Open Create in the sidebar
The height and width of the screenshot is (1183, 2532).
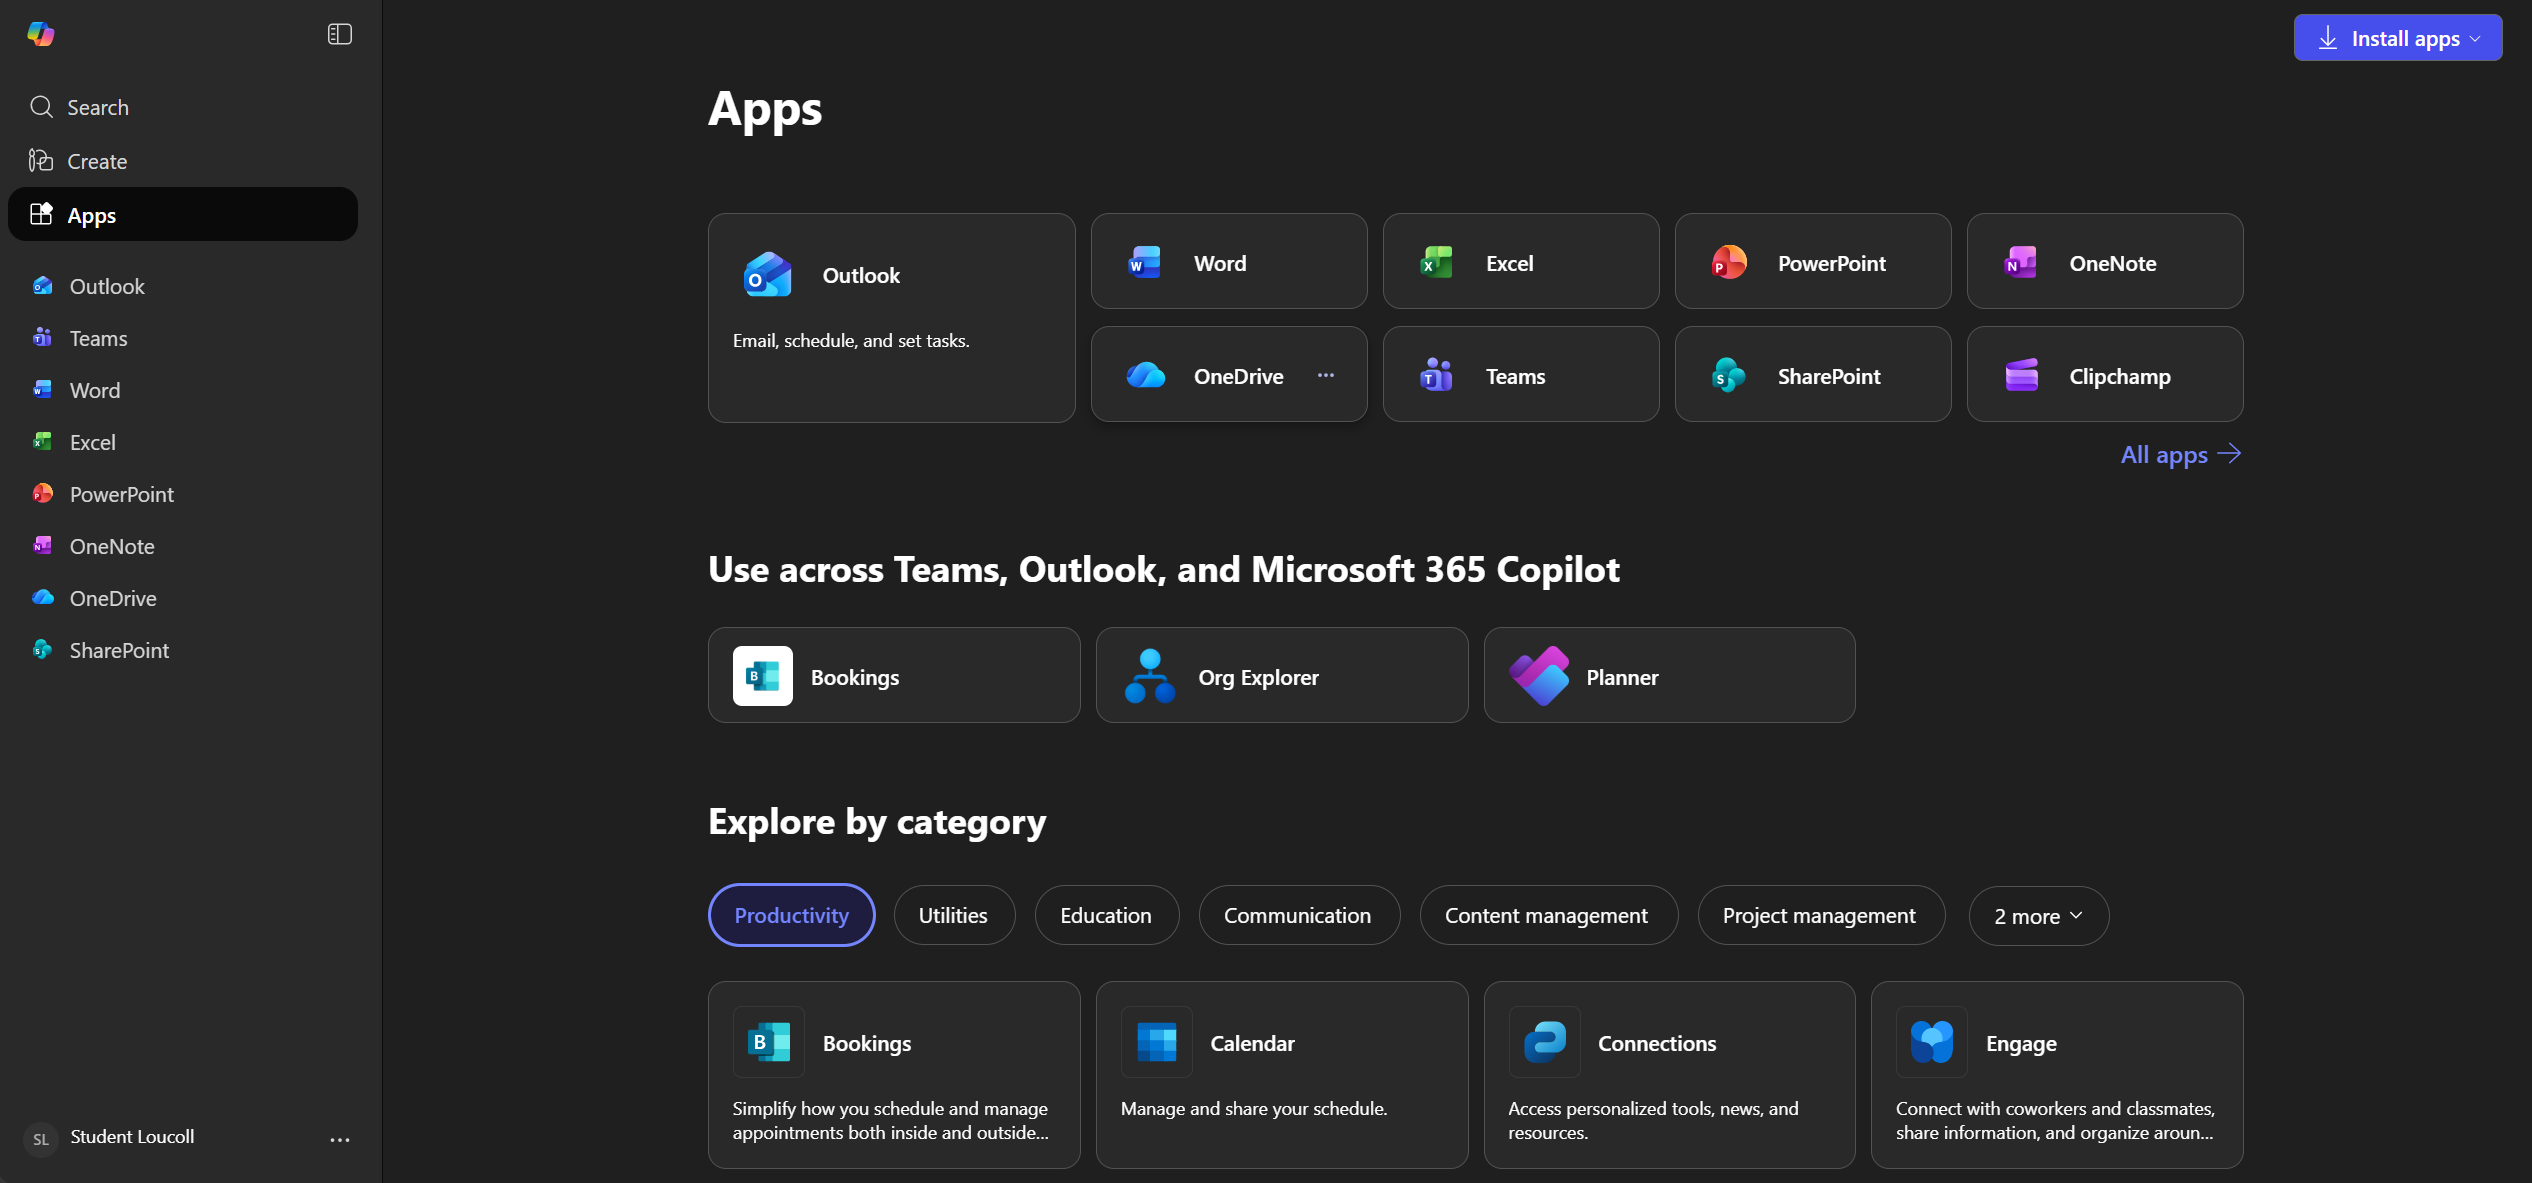click(183, 161)
